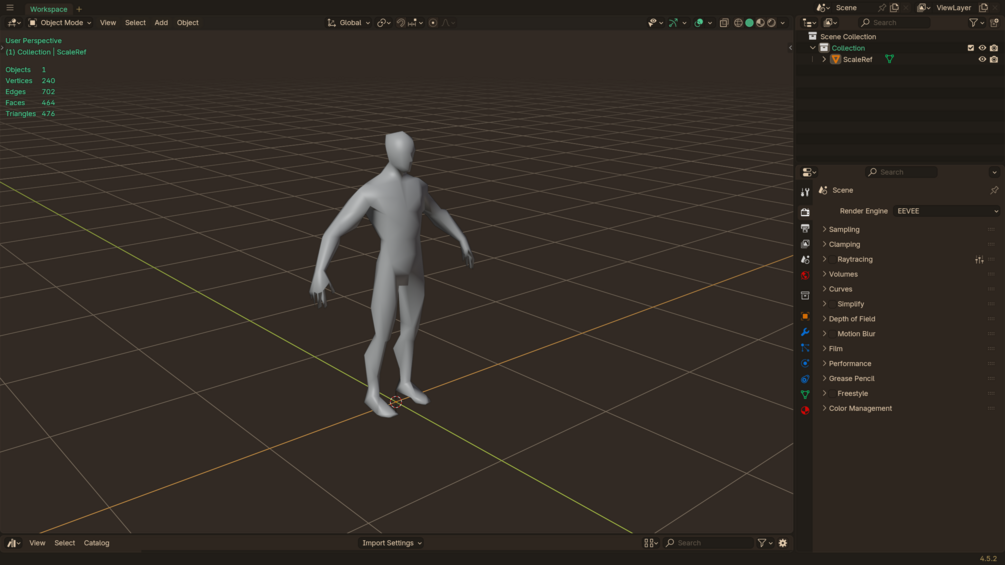Image resolution: width=1005 pixels, height=565 pixels.
Task: Open the Object Constraints properties tab
Action: click(x=805, y=379)
